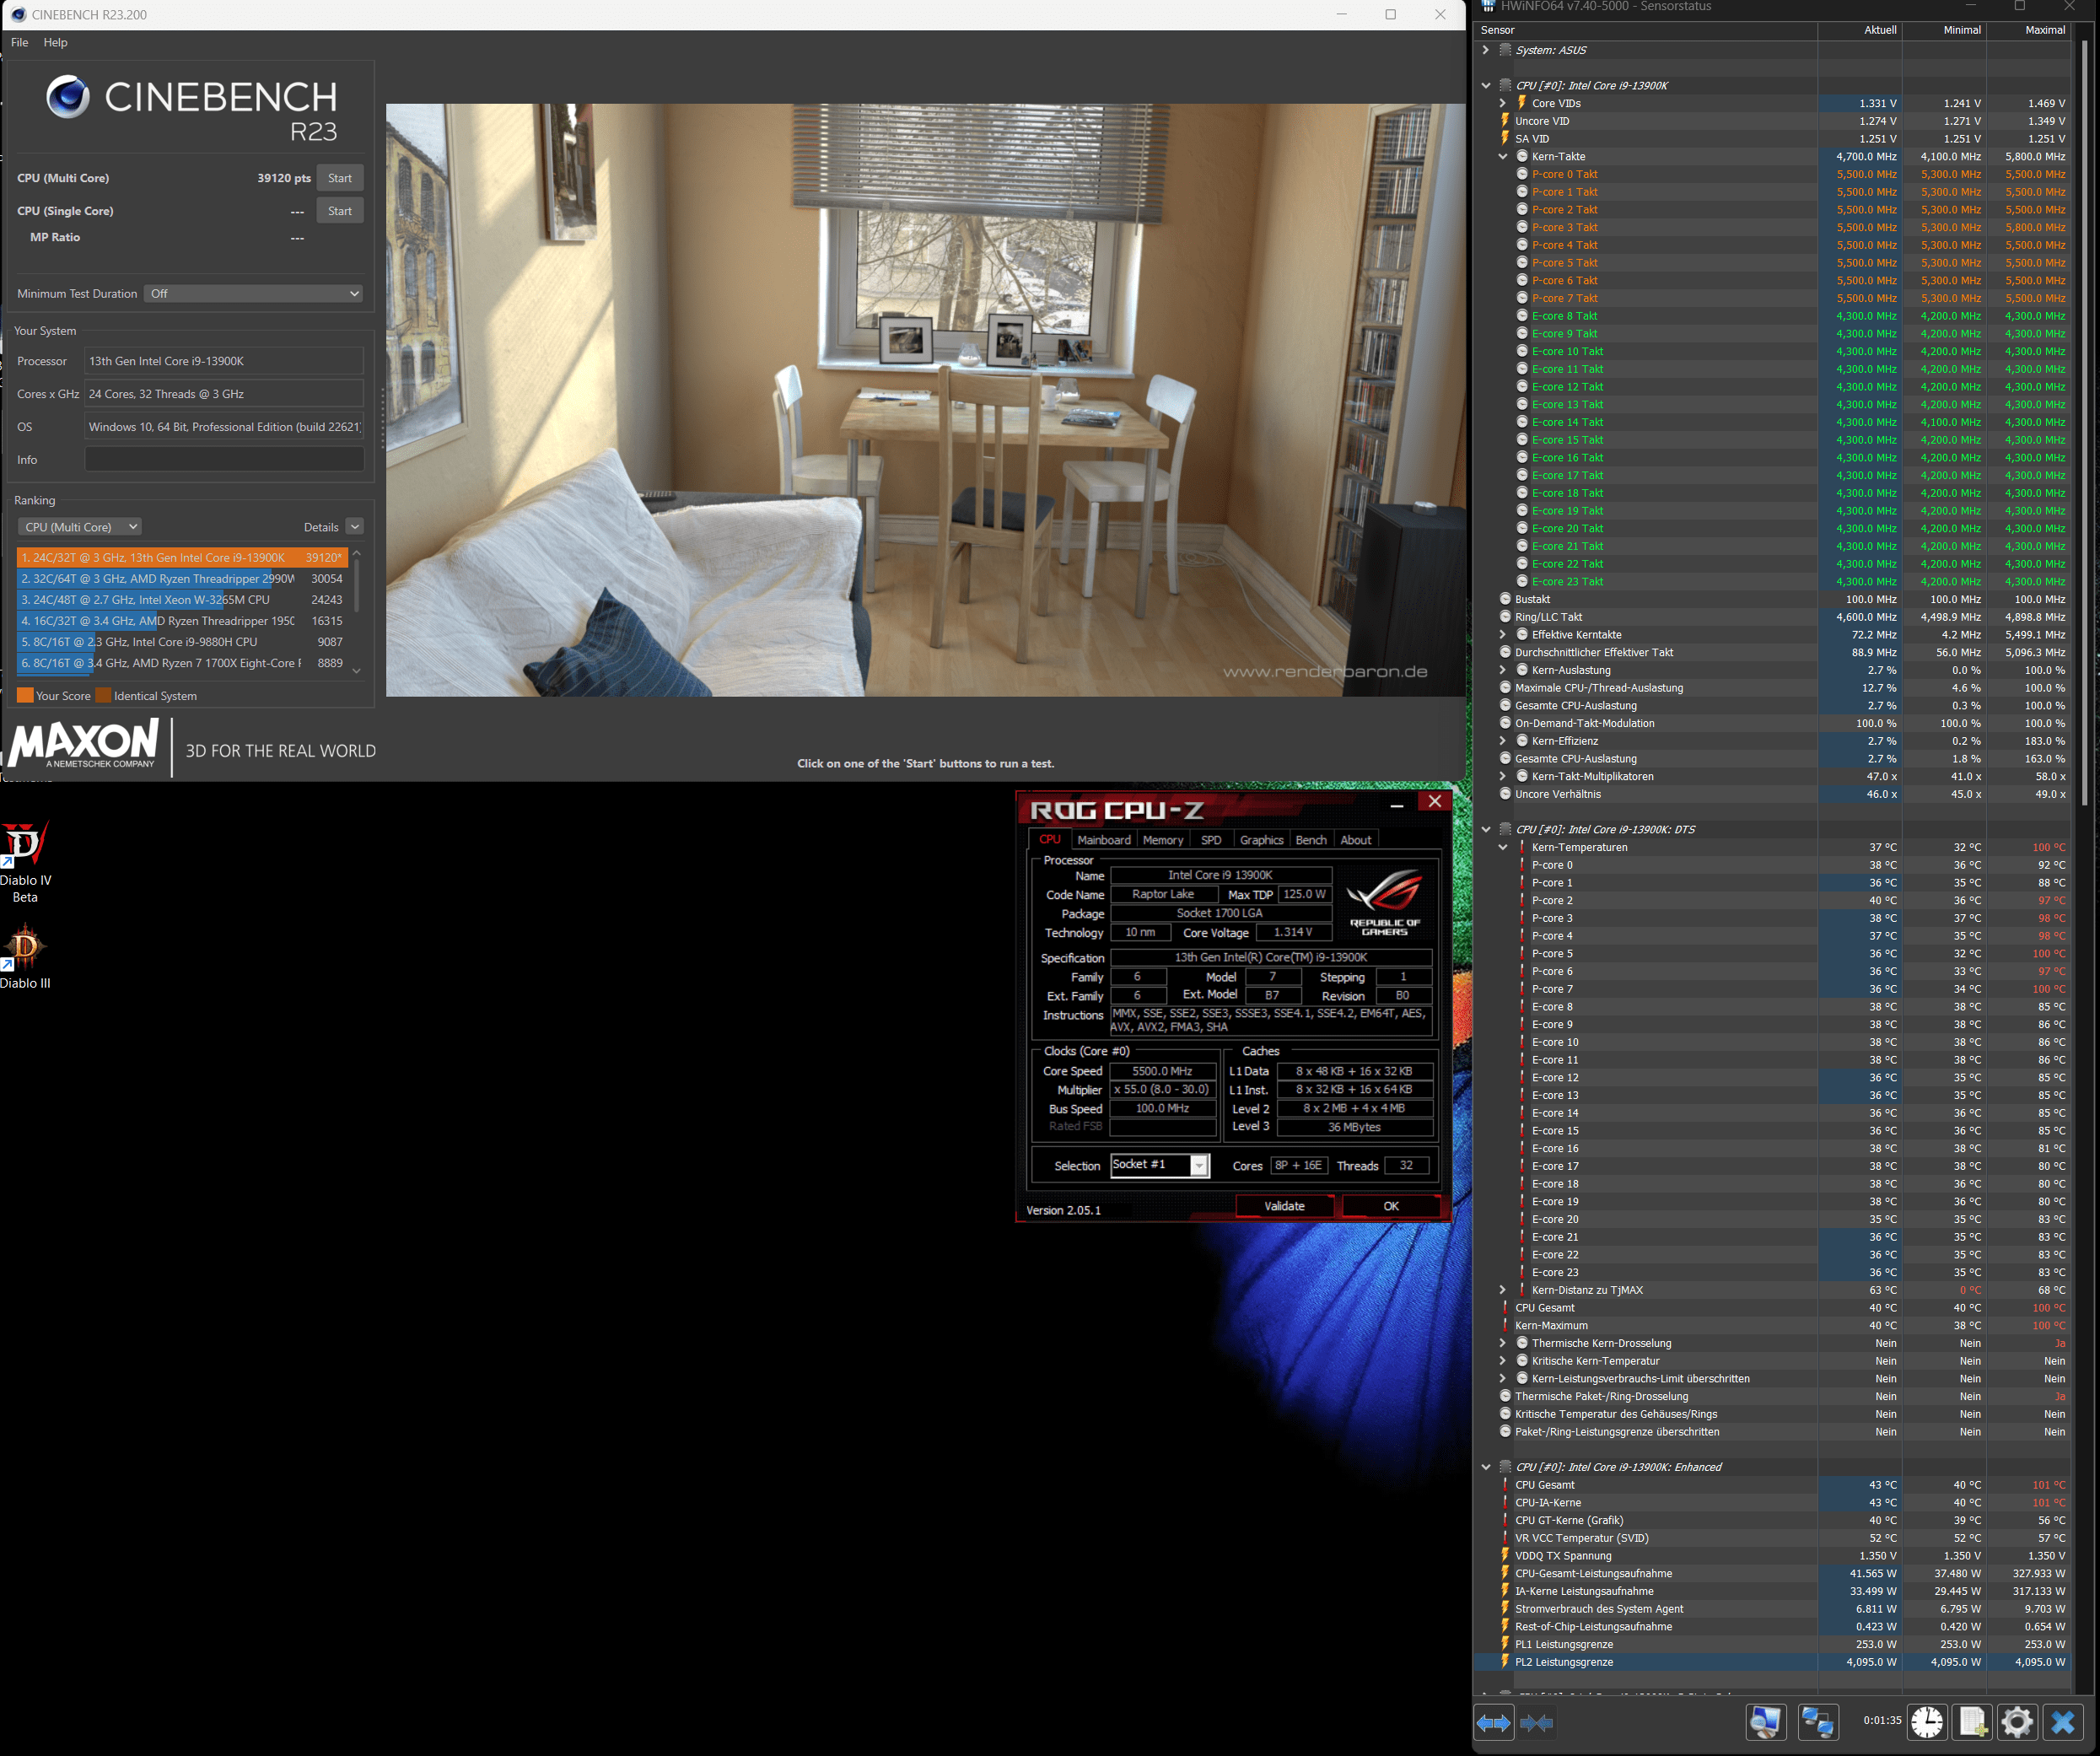The width and height of the screenshot is (2100, 1756).
Task: Open the Minimum Test Duration dropdown
Action: click(253, 294)
